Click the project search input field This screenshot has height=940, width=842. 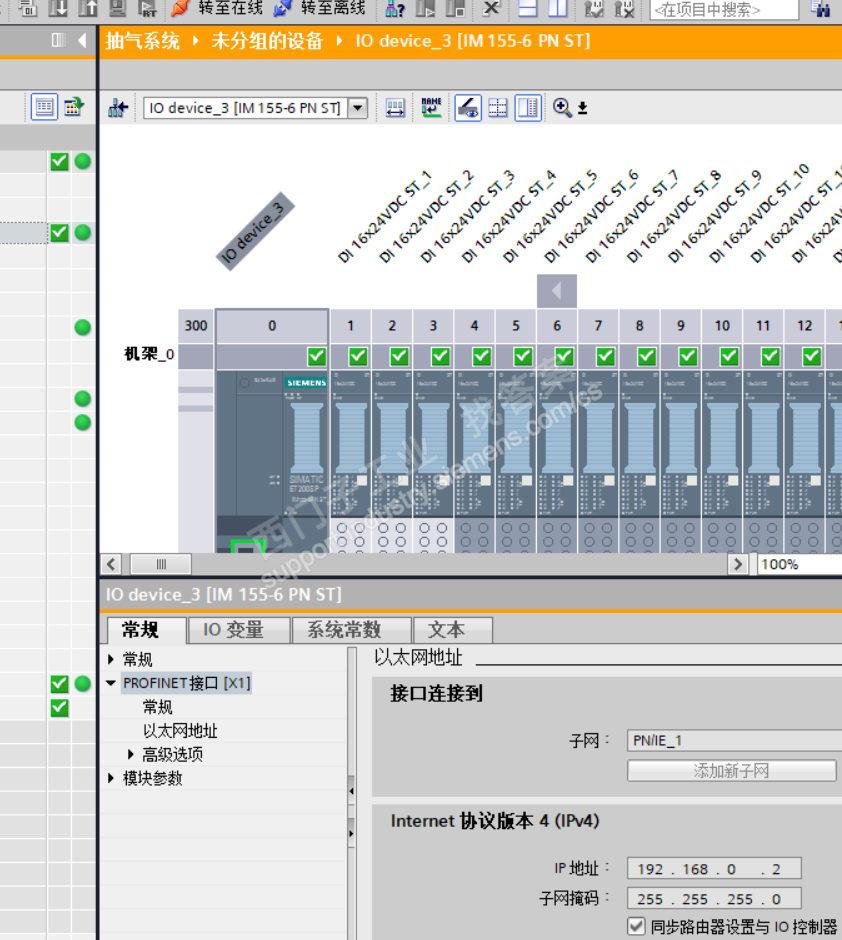(x=724, y=10)
